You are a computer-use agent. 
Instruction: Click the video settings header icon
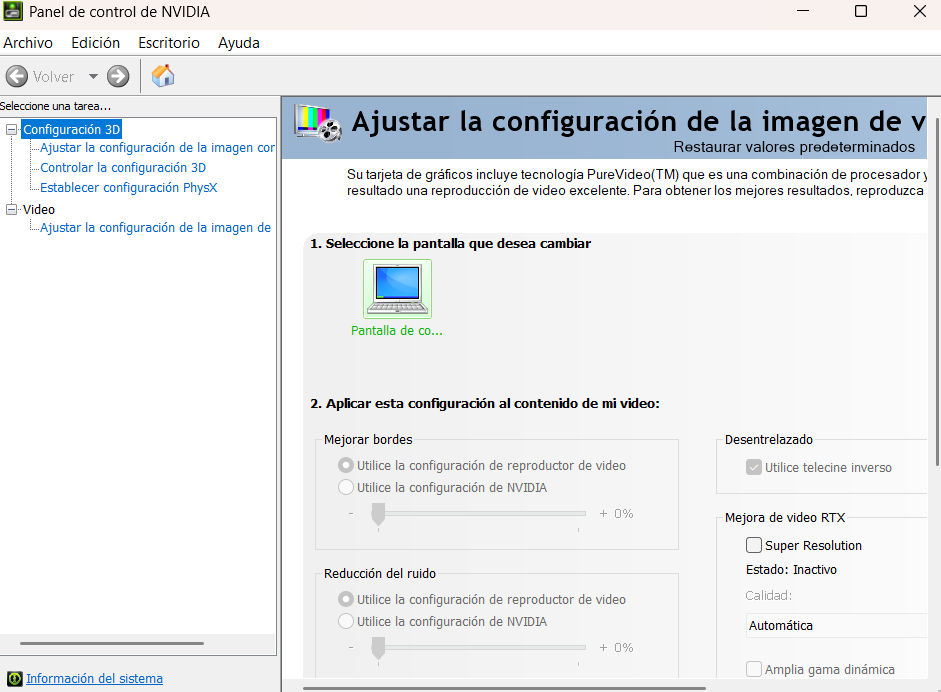(318, 124)
